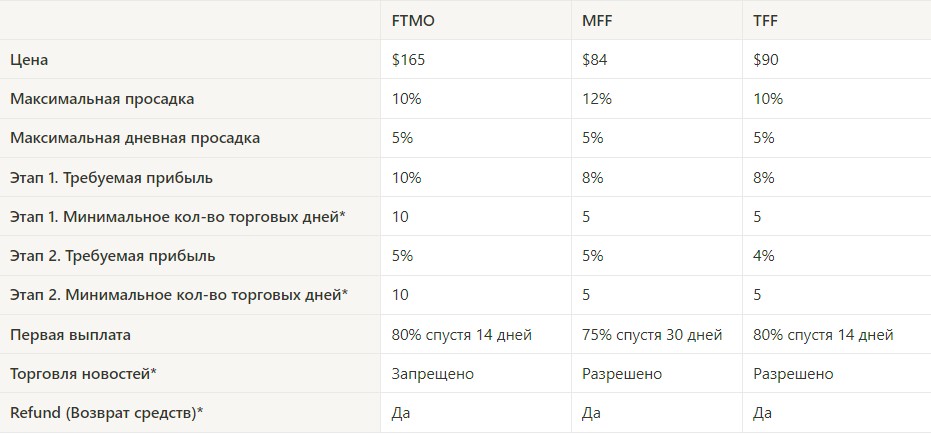
Task: Select the MFF column header
Action: point(595,21)
